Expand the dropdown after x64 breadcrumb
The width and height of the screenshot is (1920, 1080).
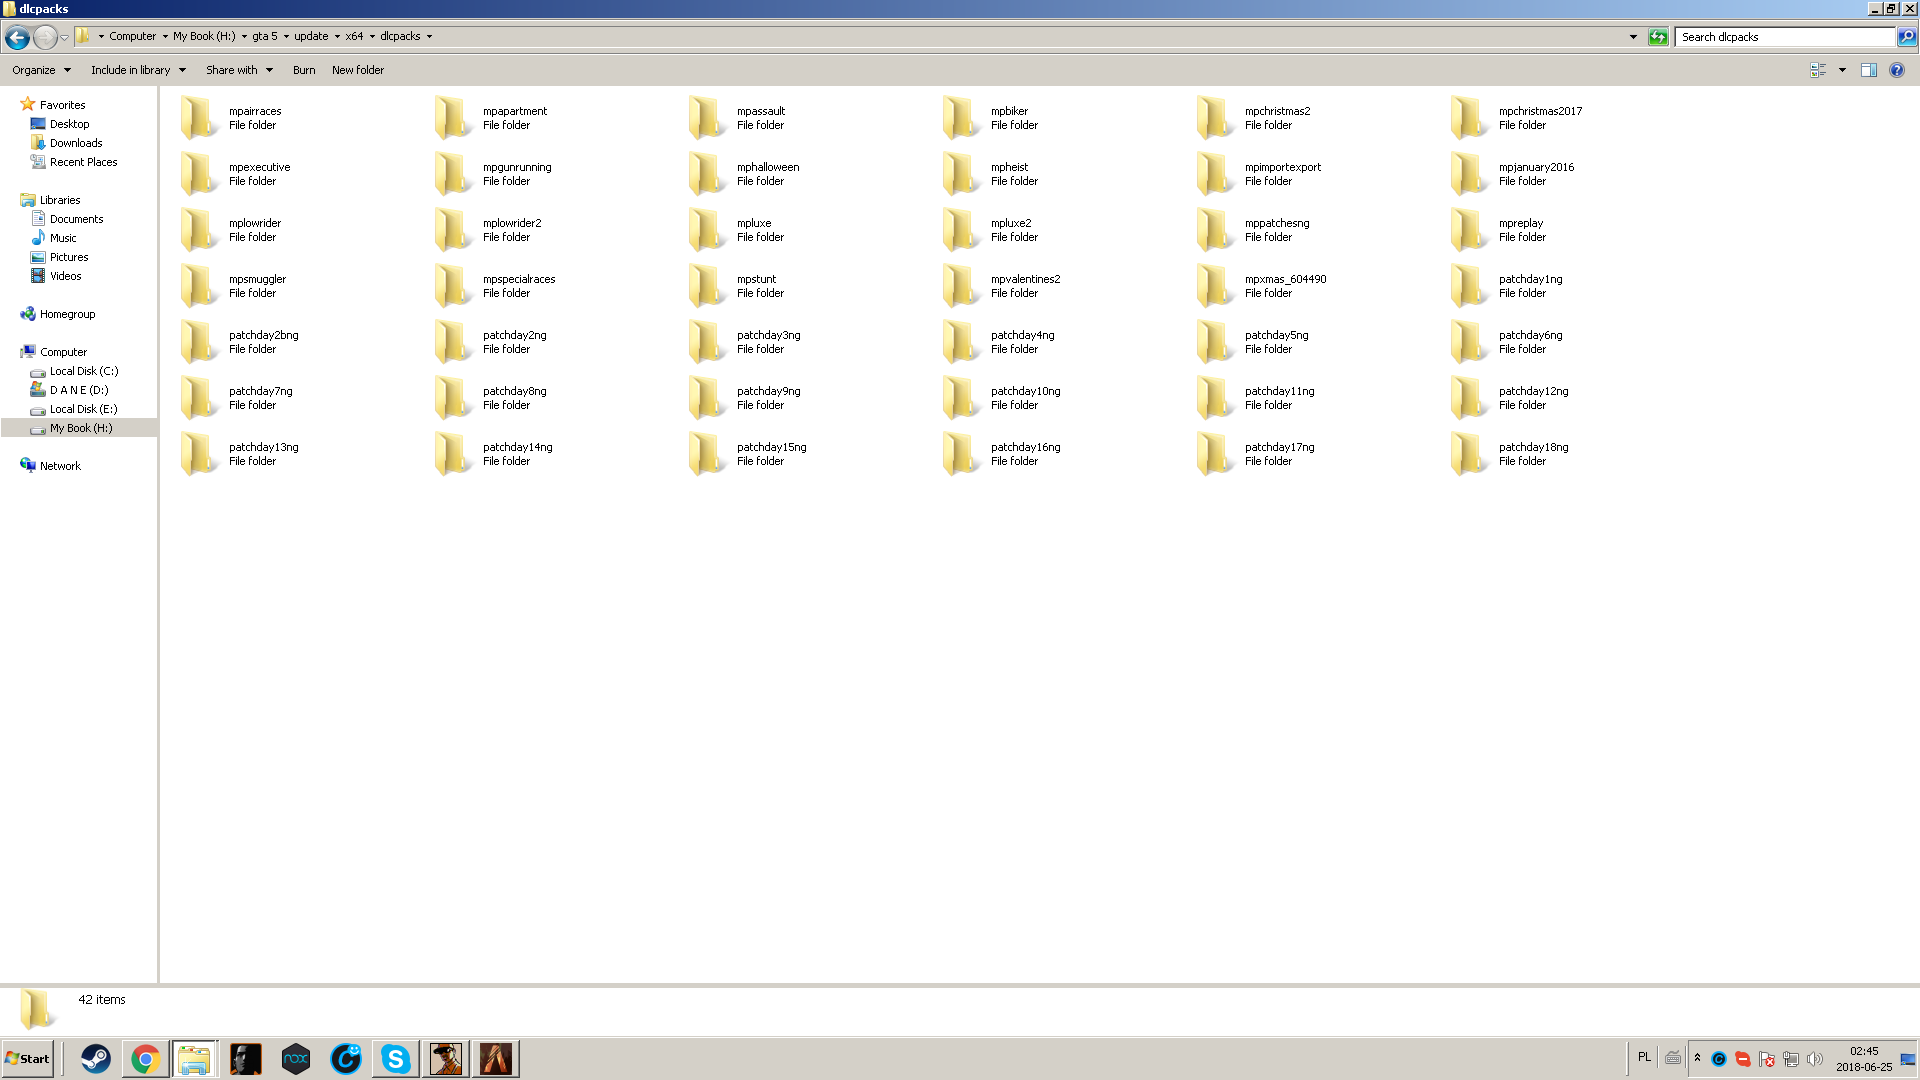pyautogui.click(x=372, y=36)
